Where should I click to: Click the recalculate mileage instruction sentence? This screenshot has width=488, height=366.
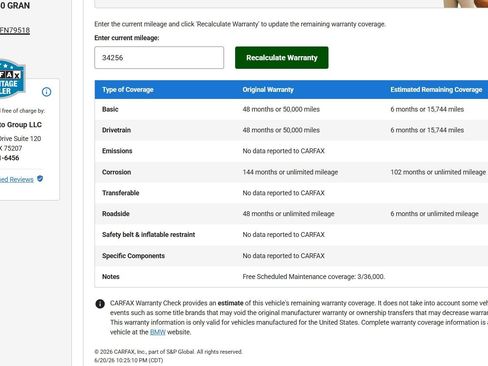[240, 24]
